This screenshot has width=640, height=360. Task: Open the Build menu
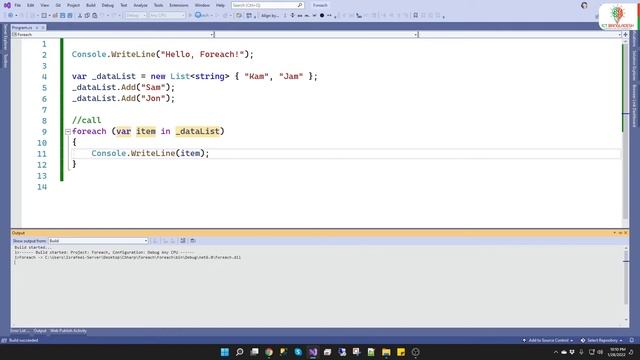pyautogui.click(x=91, y=5)
